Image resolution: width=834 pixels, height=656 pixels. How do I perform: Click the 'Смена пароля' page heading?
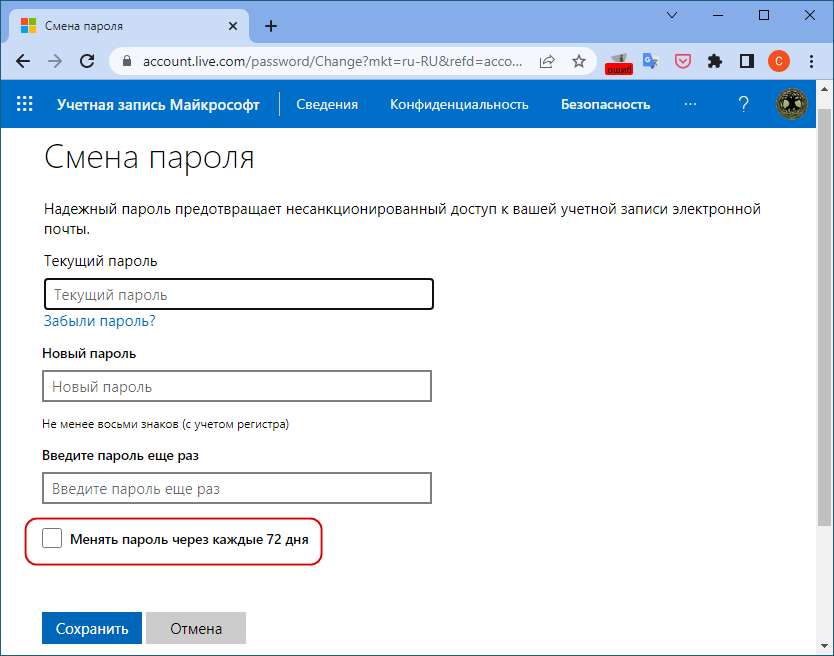pyautogui.click(x=149, y=157)
